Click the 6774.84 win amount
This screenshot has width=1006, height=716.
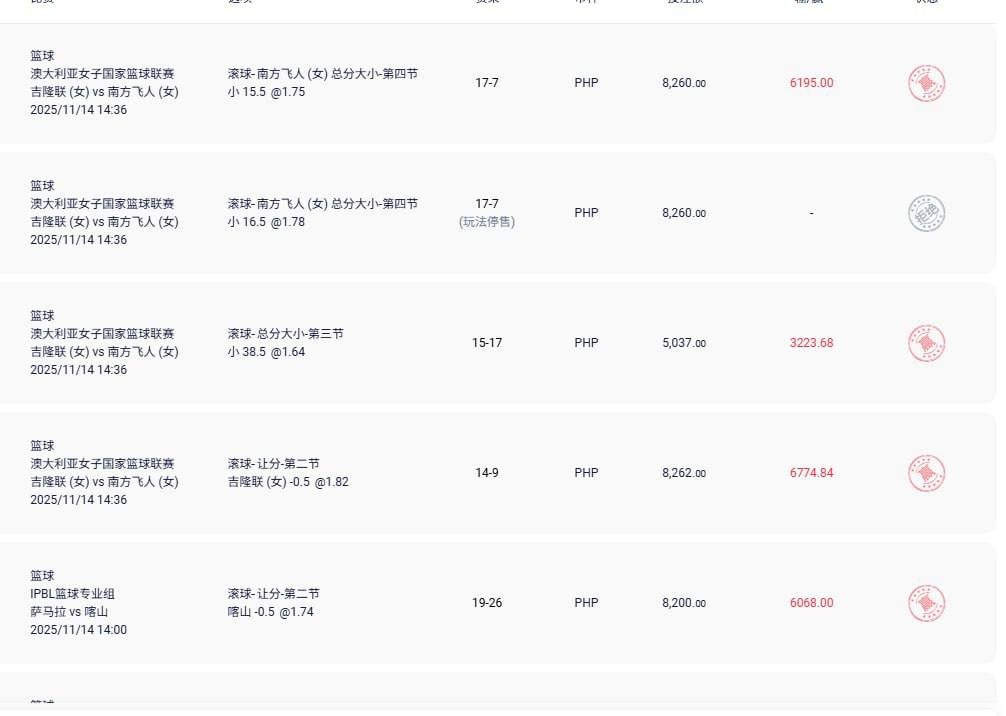(x=811, y=473)
